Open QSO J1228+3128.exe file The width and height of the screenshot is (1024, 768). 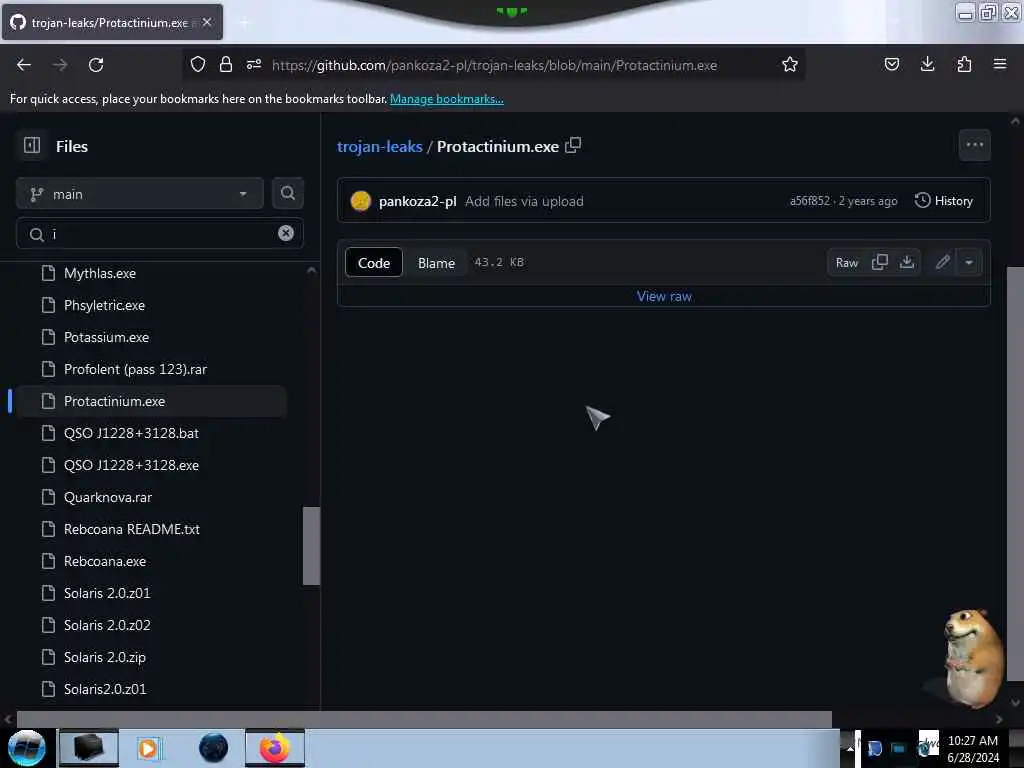131,465
